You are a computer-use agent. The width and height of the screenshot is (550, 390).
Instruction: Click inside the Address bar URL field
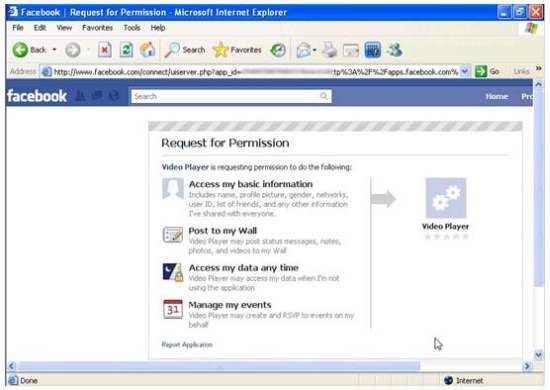coord(250,72)
